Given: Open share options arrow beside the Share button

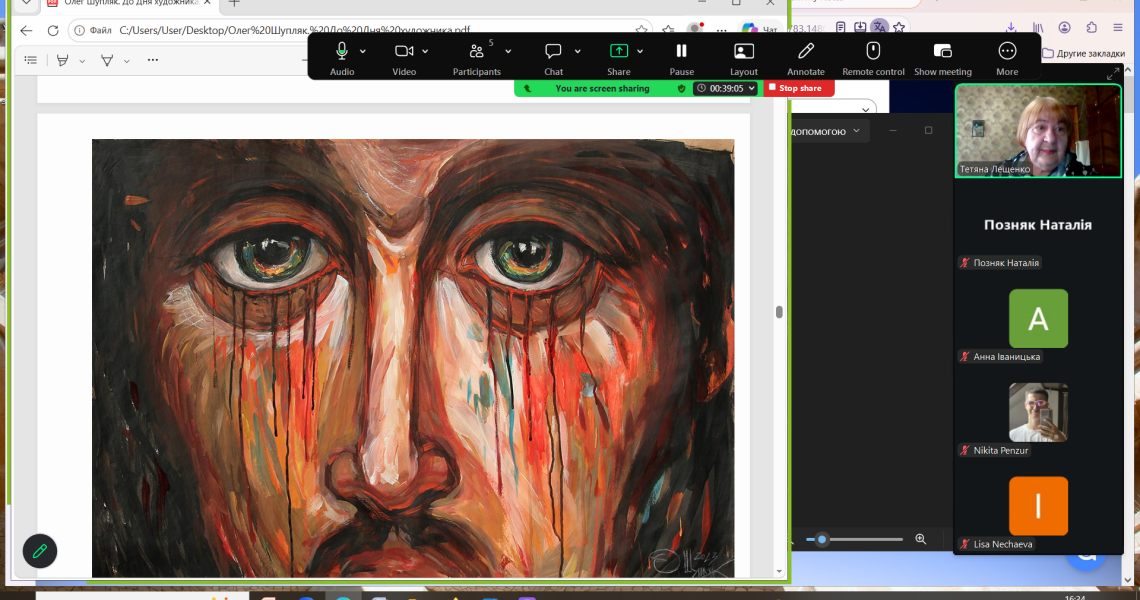Looking at the screenshot, I should point(640,52).
